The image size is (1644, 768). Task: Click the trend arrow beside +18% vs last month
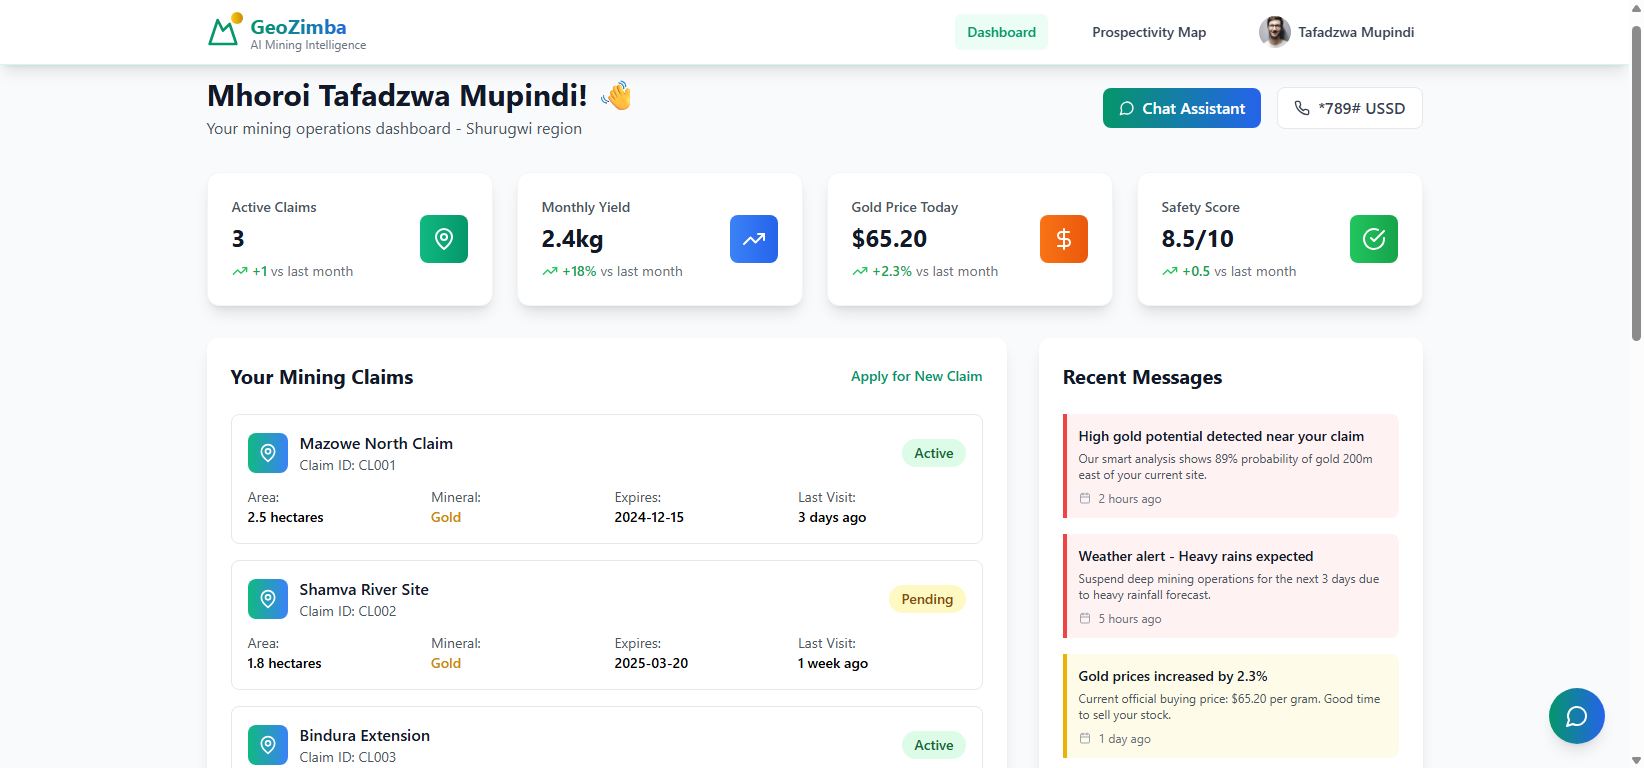click(550, 271)
